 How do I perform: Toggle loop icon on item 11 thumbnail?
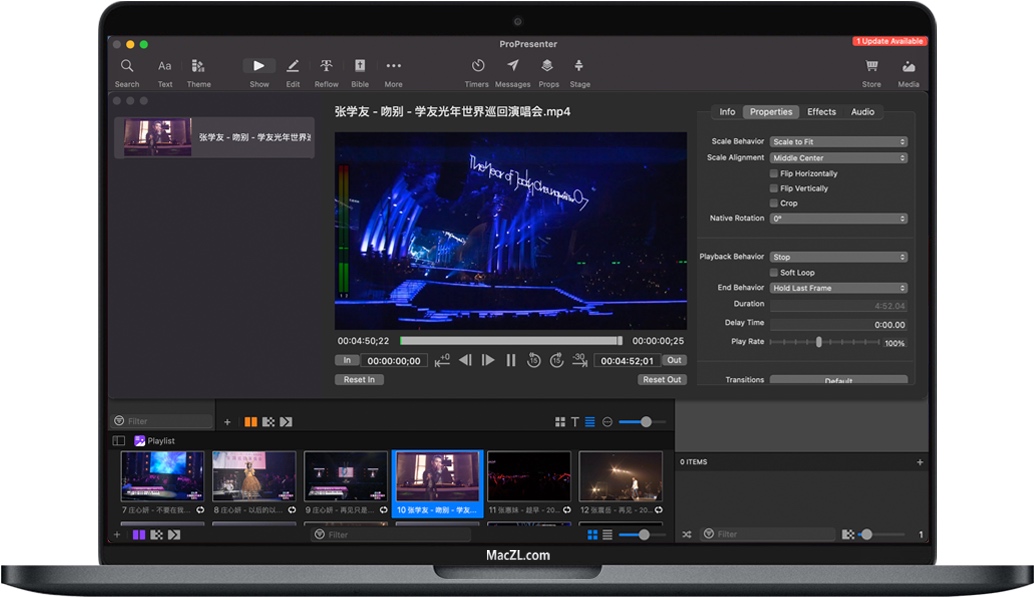click(566, 510)
